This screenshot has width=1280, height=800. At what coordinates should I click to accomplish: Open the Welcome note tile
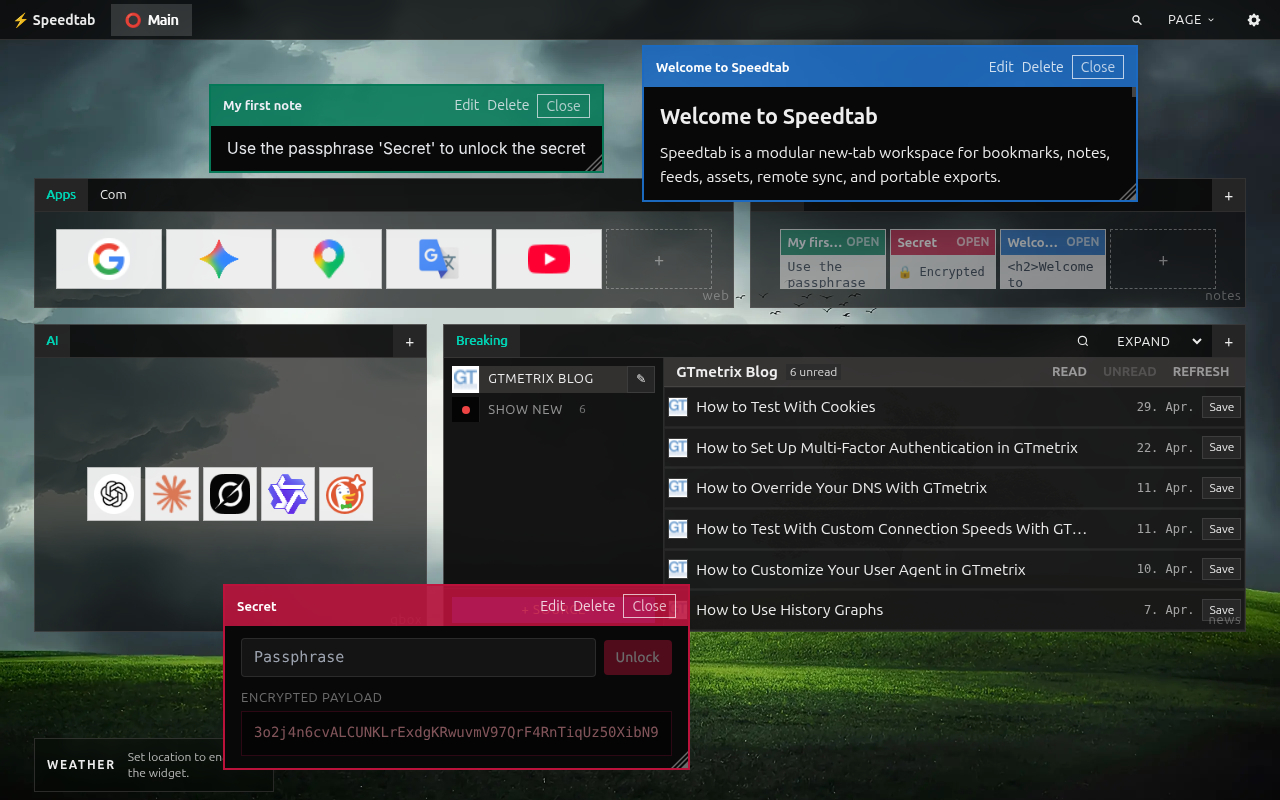pos(1053,259)
